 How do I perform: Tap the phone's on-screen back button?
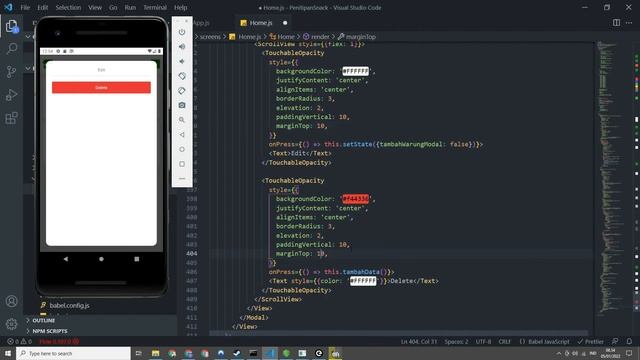[66, 259]
